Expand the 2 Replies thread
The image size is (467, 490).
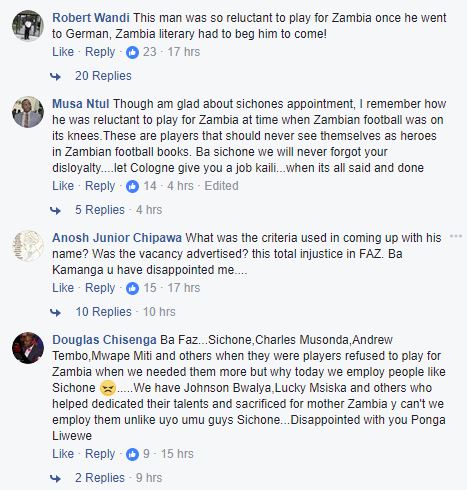[x=100, y=478]
